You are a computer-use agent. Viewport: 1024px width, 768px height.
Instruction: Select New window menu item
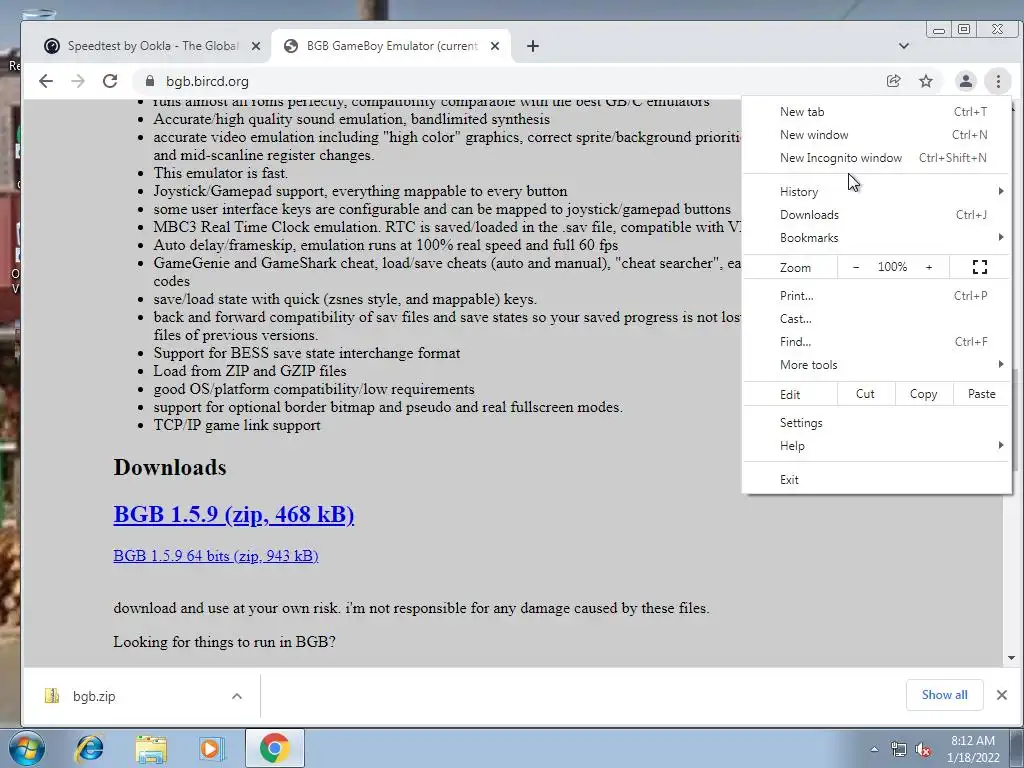pyautogui.click(x=876, y=135)
